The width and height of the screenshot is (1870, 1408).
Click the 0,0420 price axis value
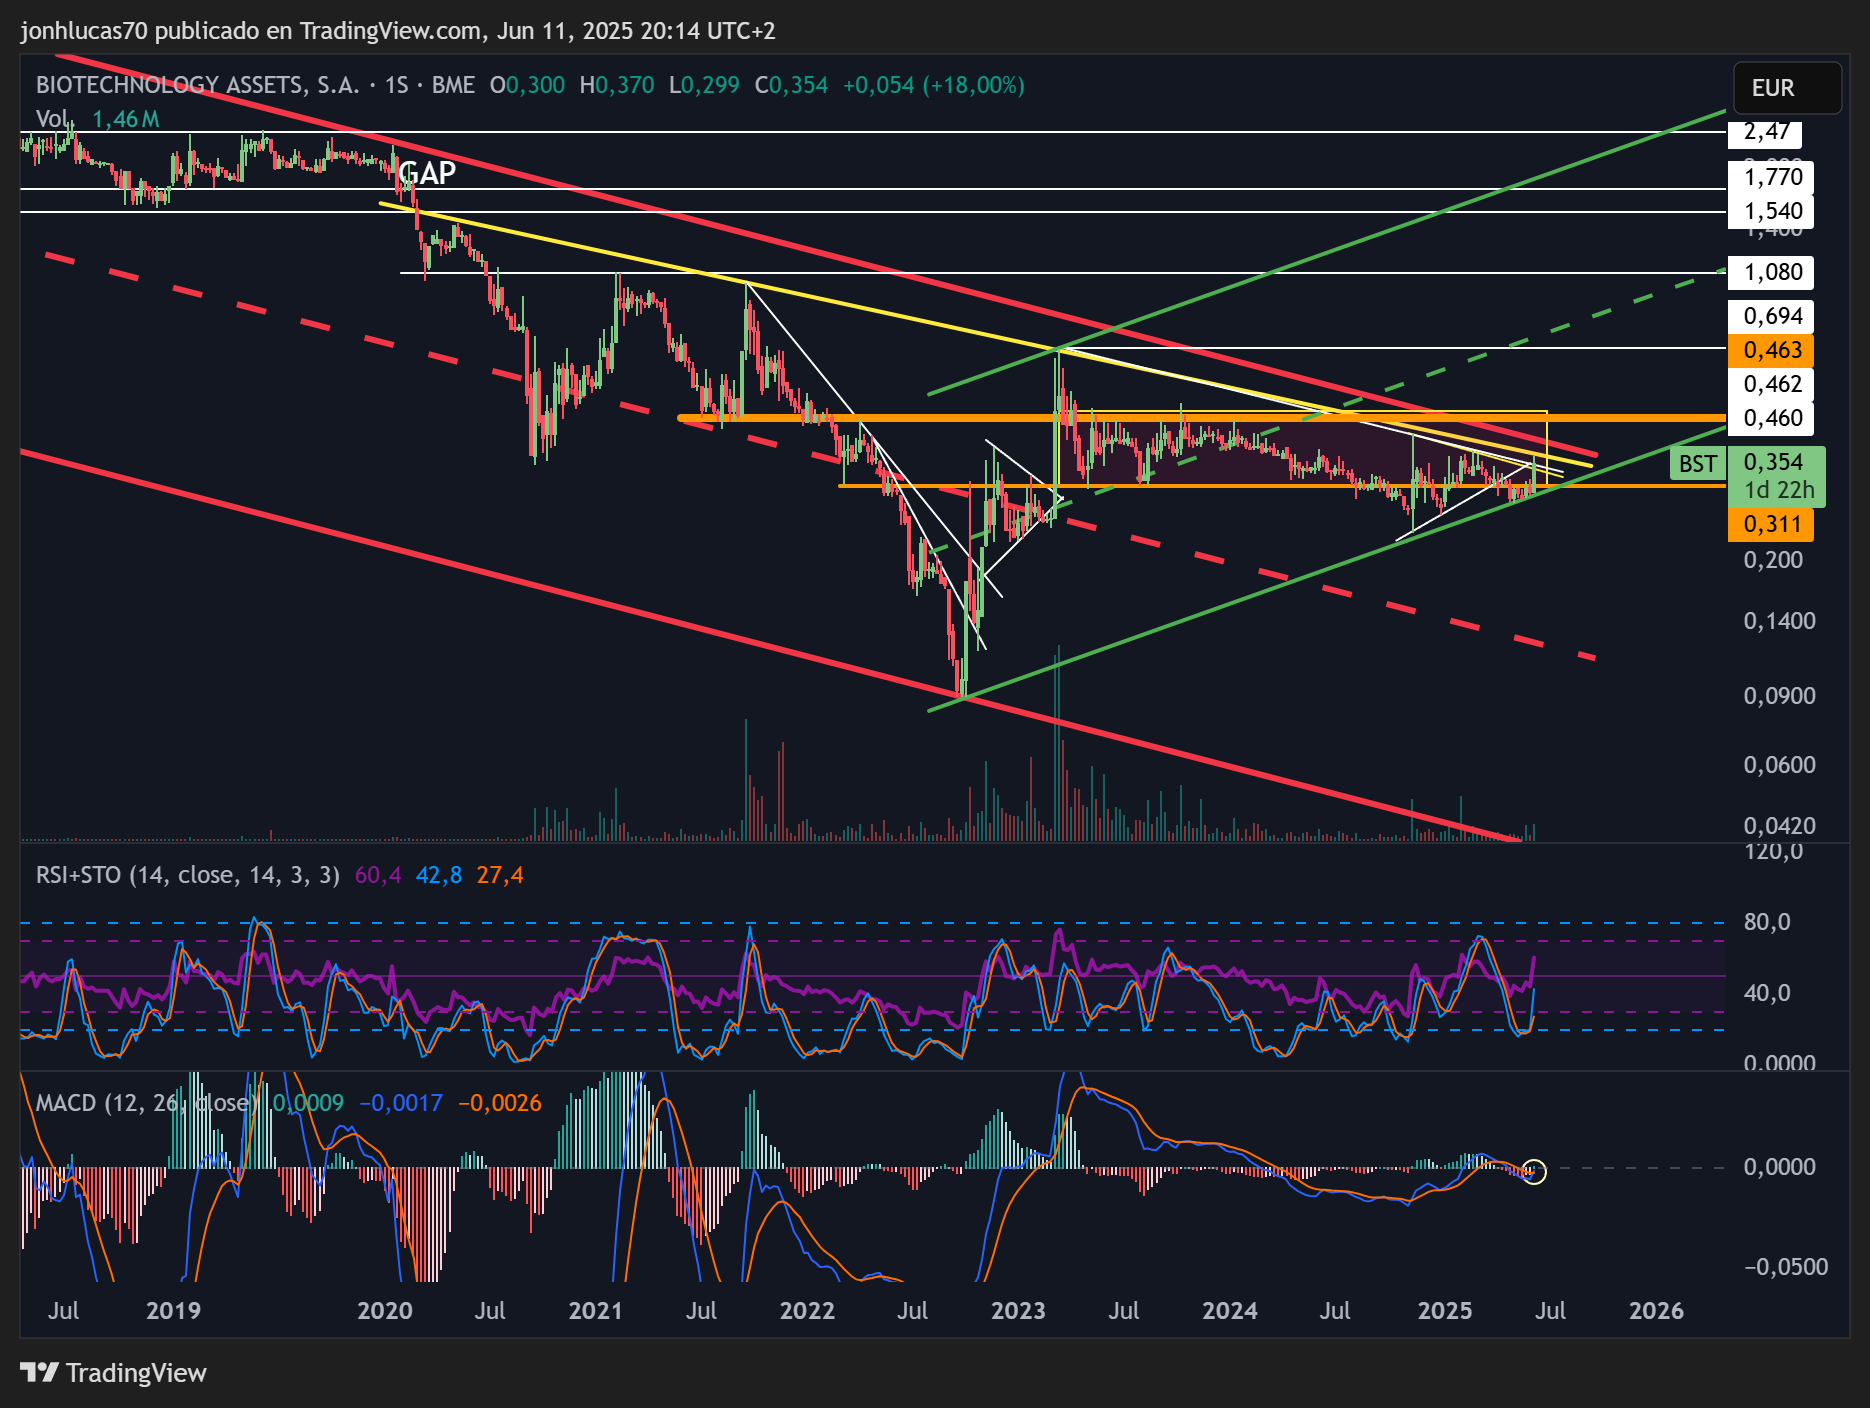(x=1779, y=826)
